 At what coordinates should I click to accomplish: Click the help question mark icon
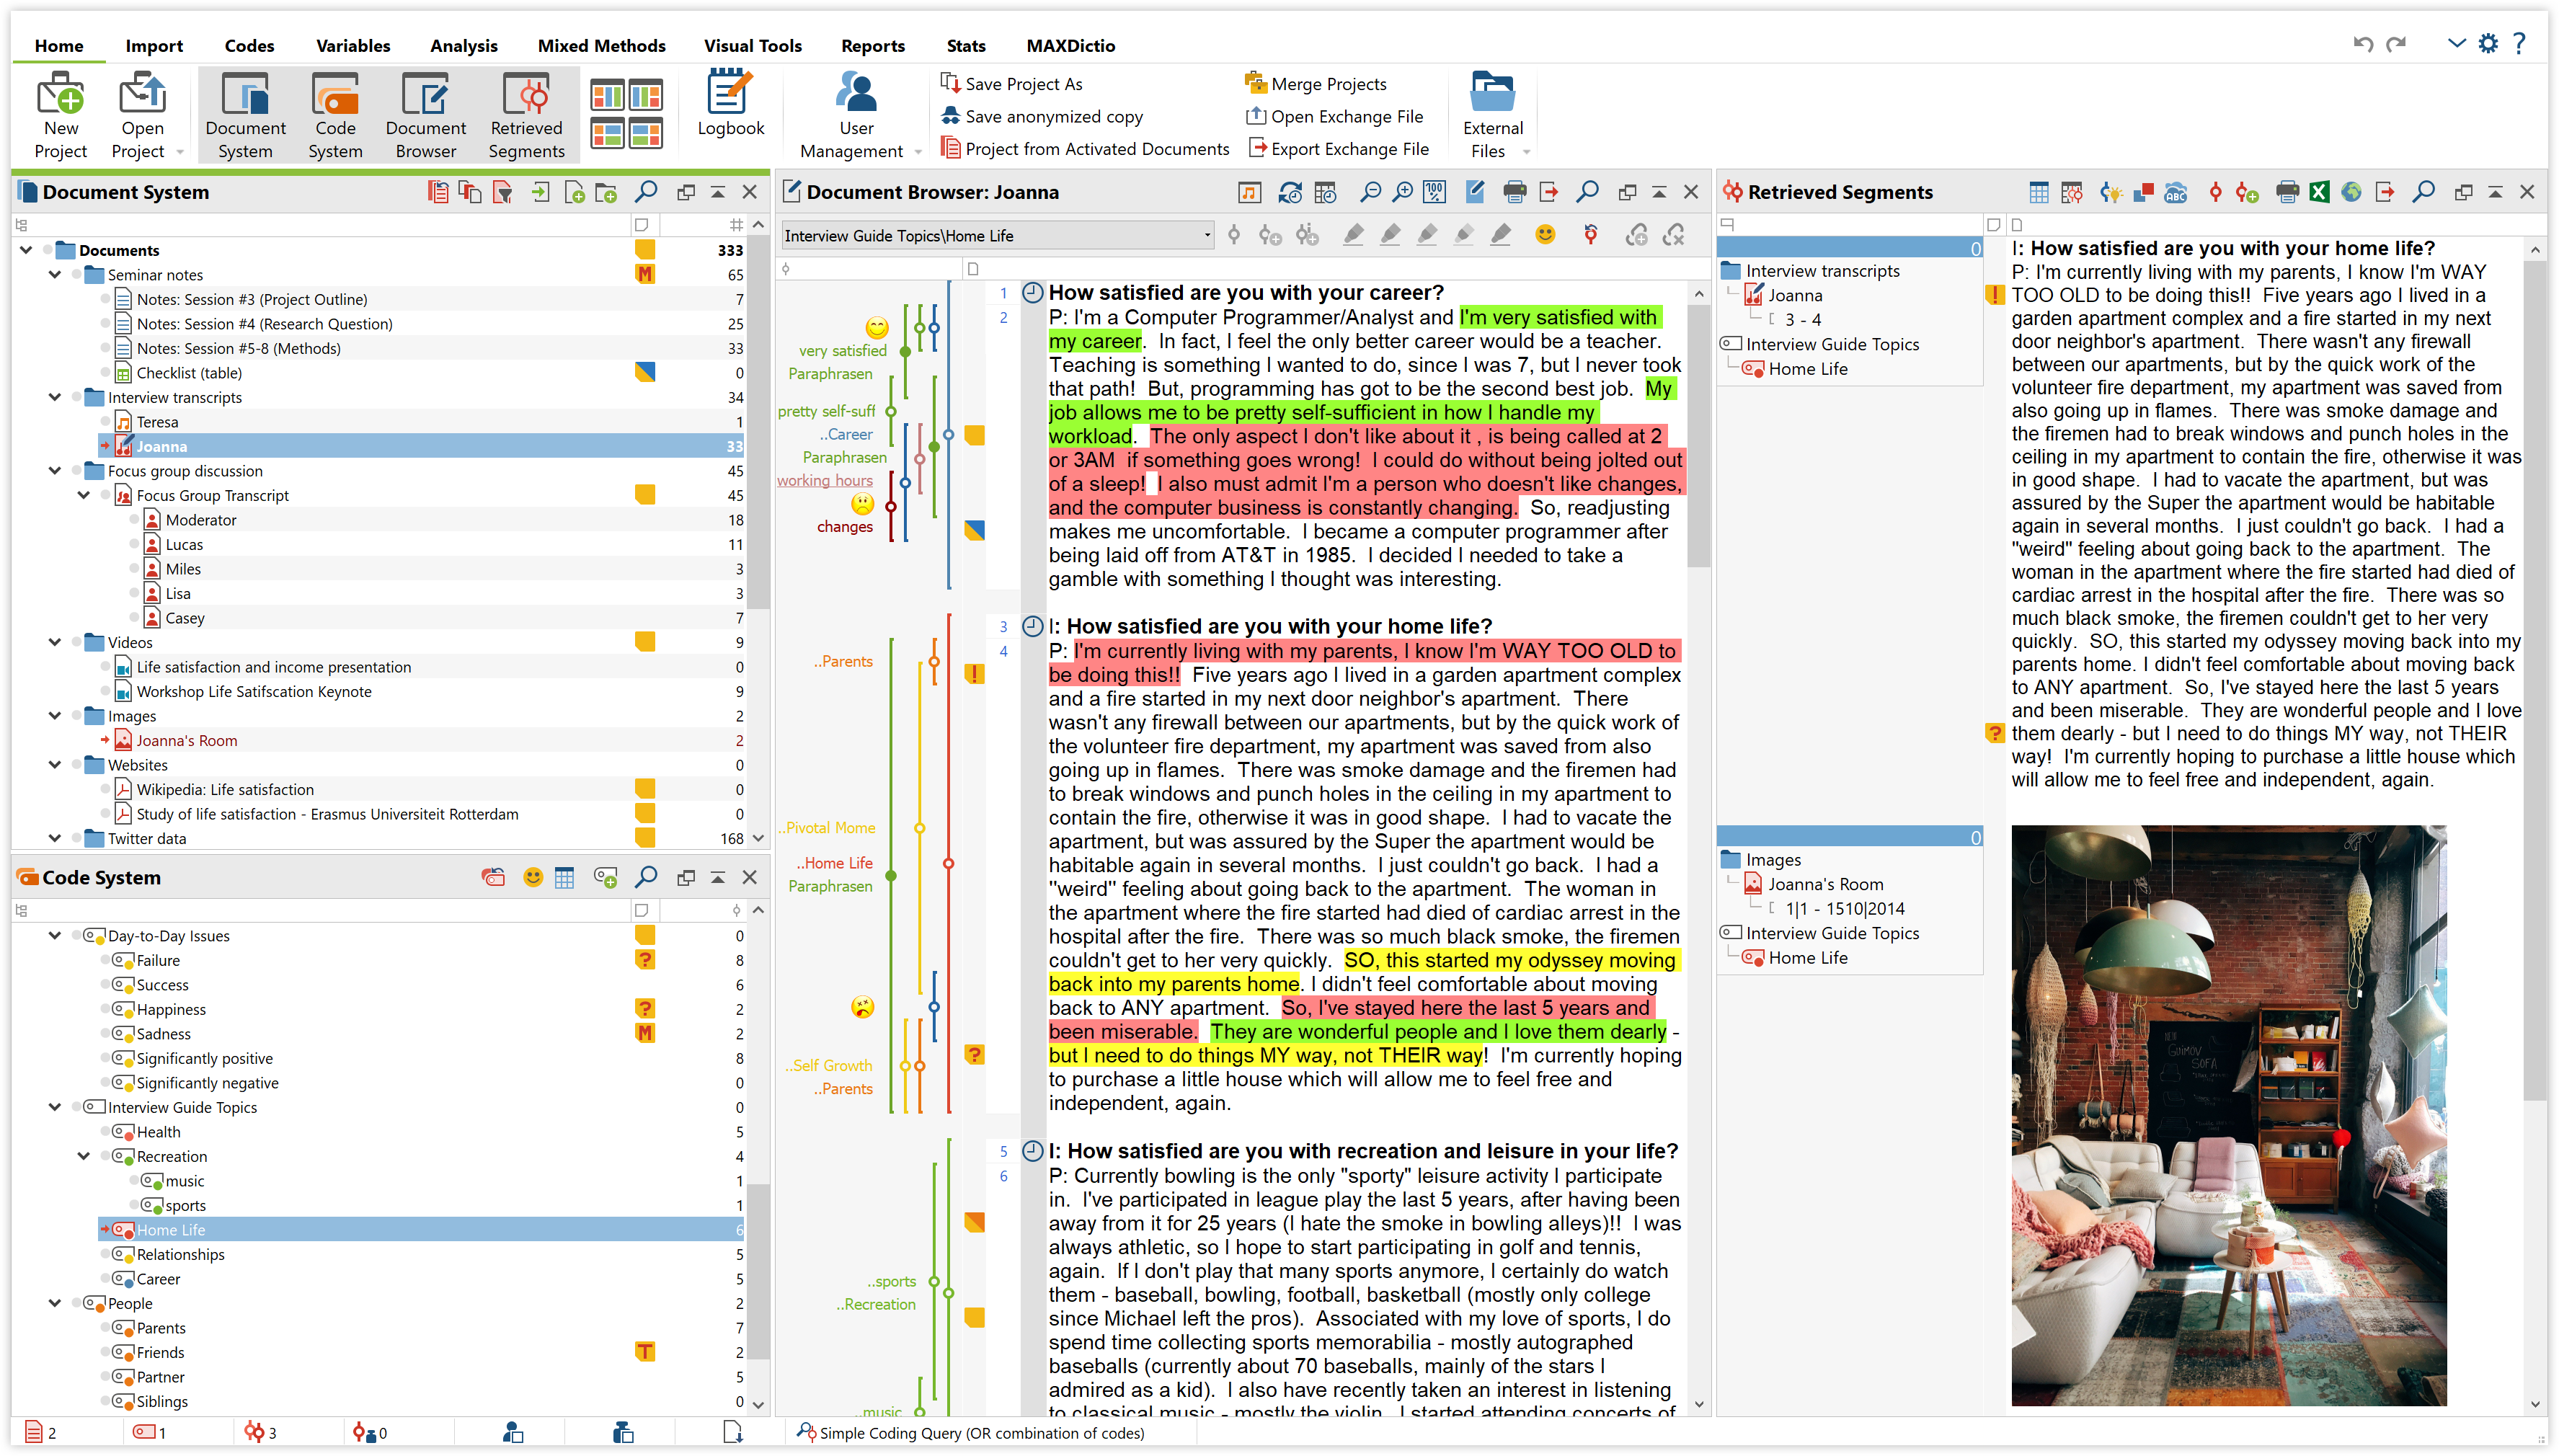[x=2520, y=44]
